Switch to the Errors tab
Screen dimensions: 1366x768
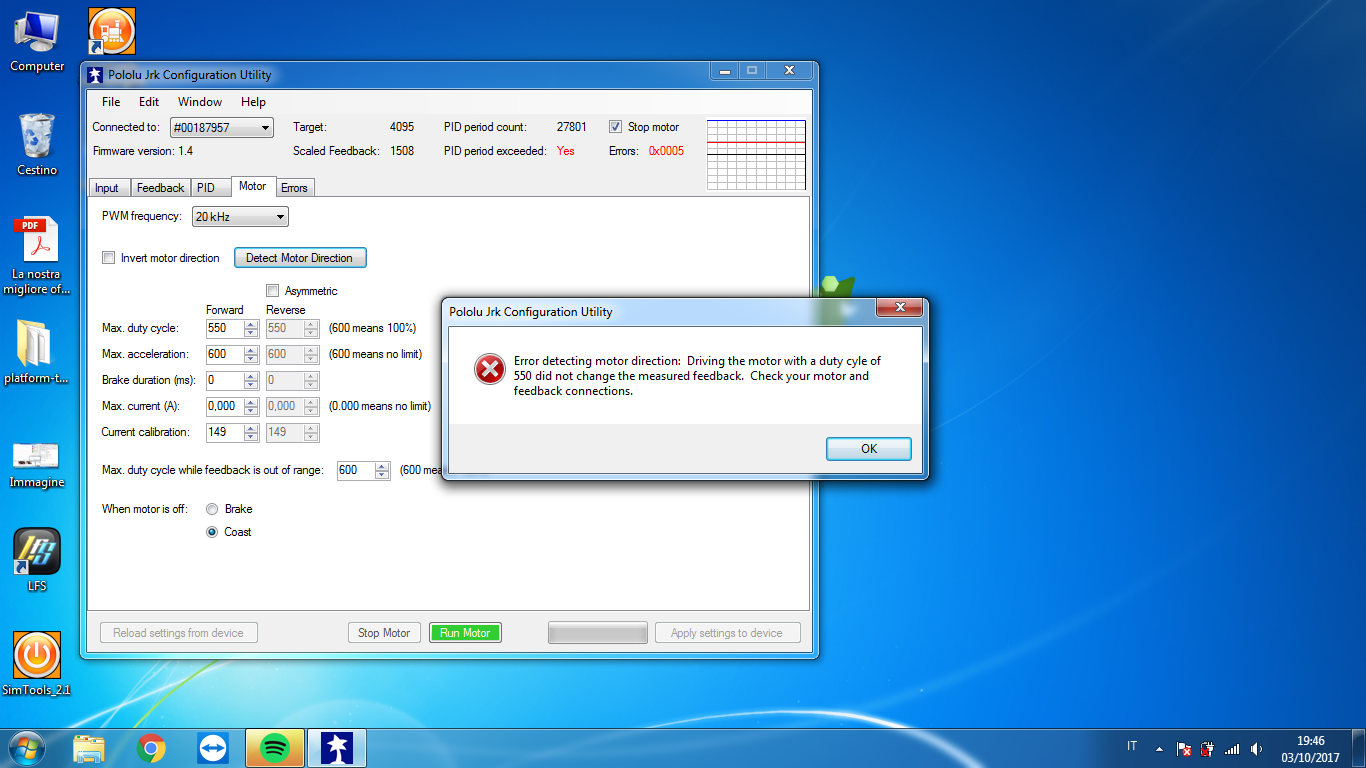click(294, 188)
